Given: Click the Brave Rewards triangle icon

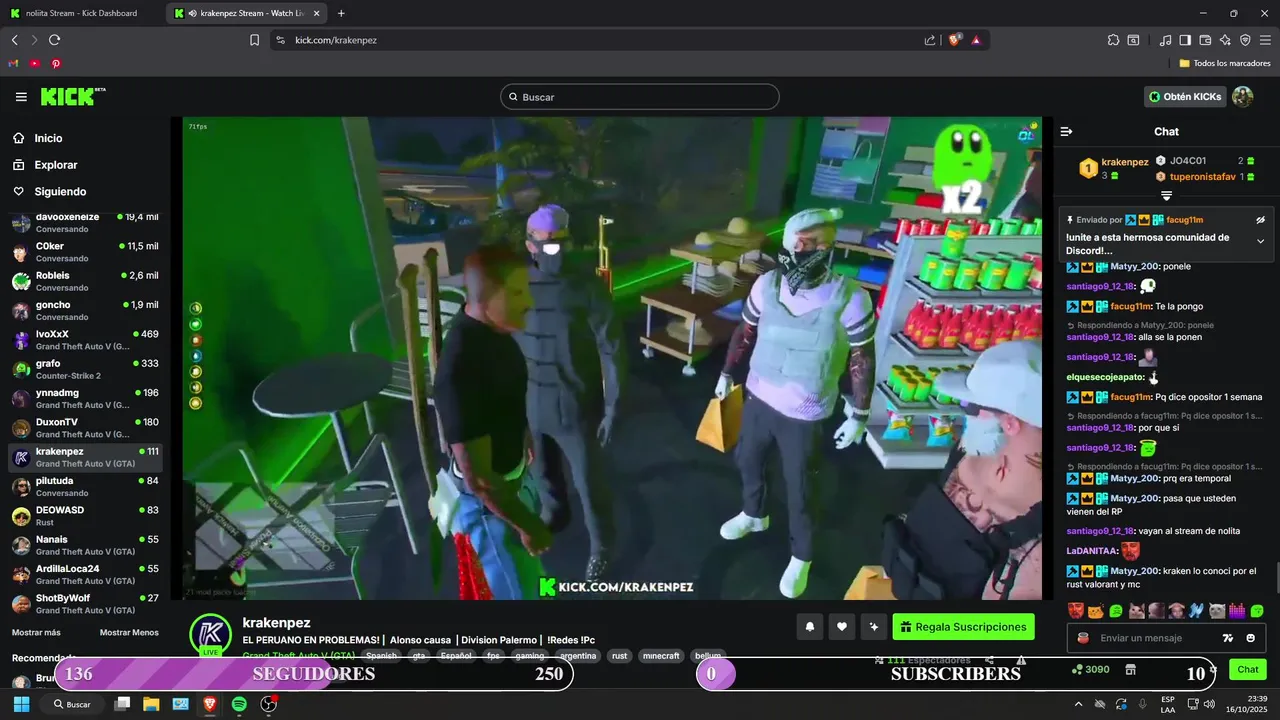Looking at the screenshot, I should coord(976,40).
